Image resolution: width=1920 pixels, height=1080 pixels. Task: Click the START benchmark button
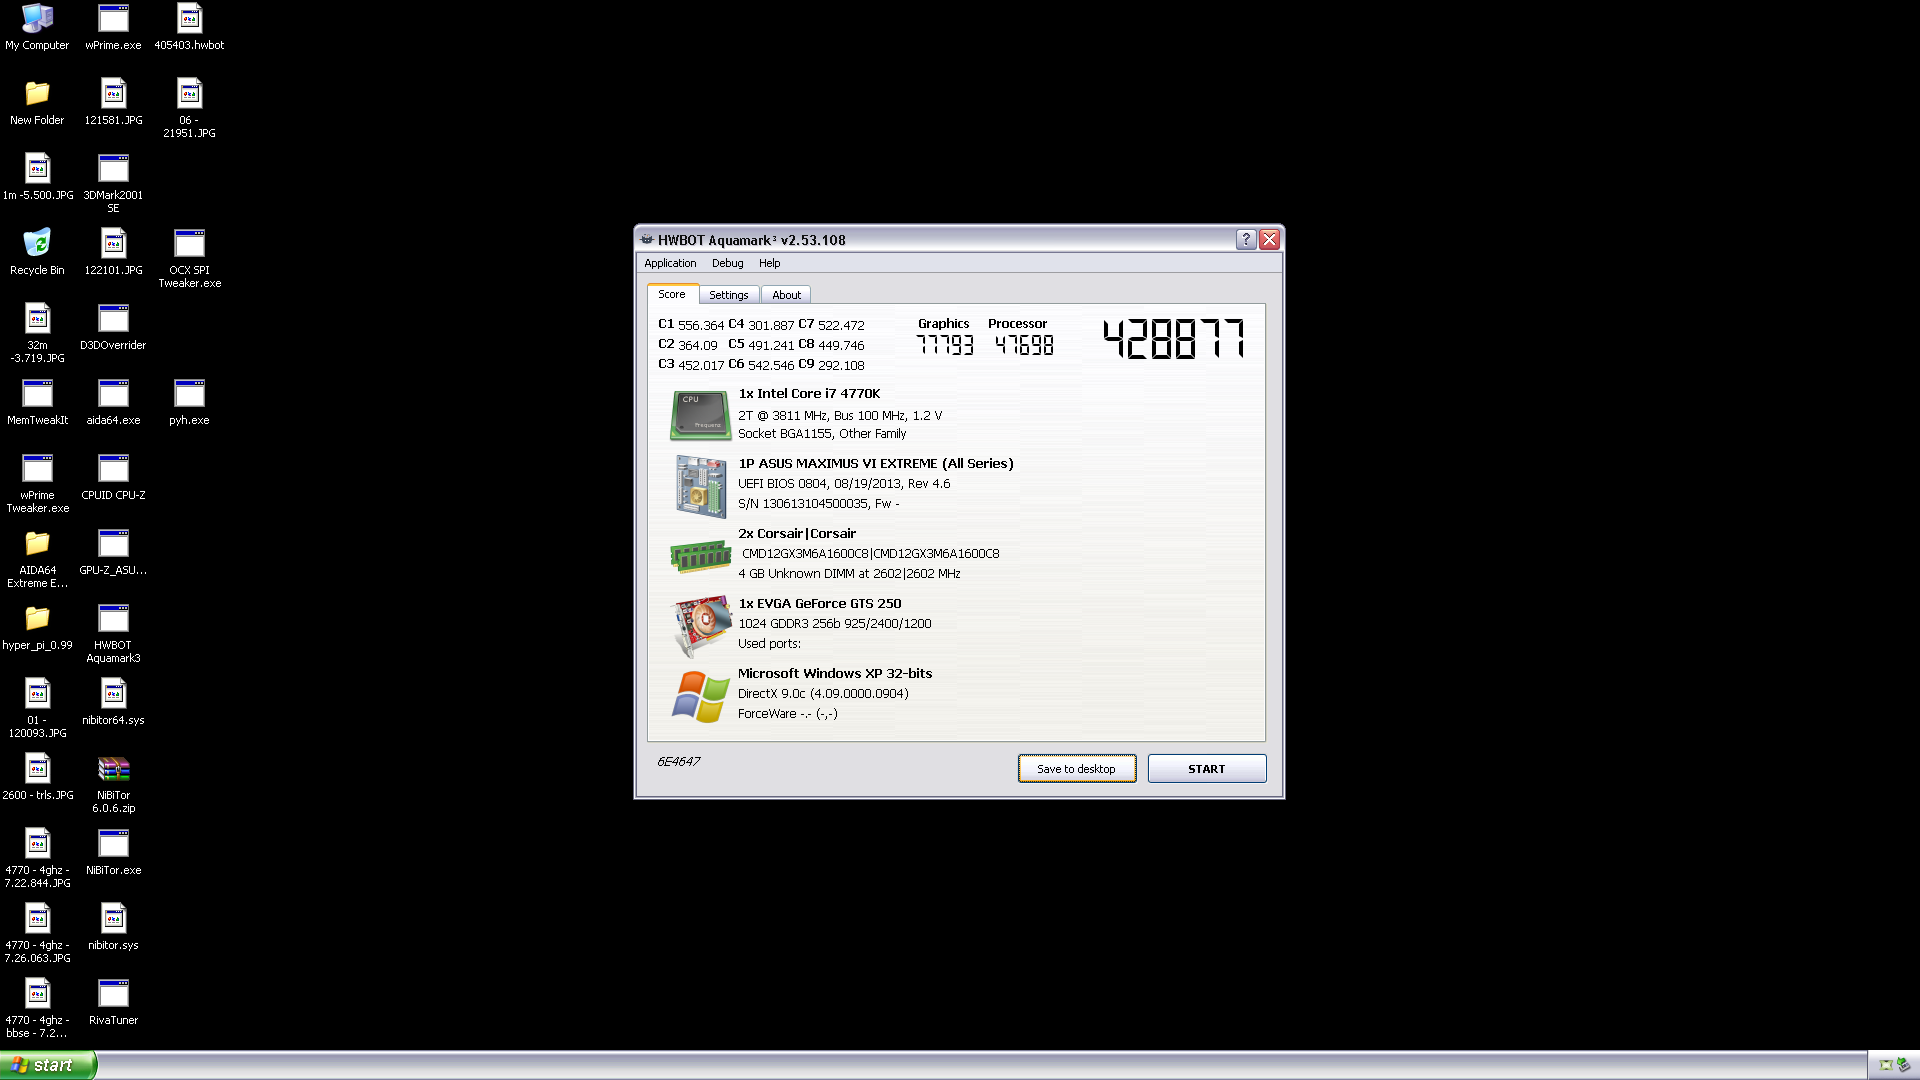[x=1207, y=769]
